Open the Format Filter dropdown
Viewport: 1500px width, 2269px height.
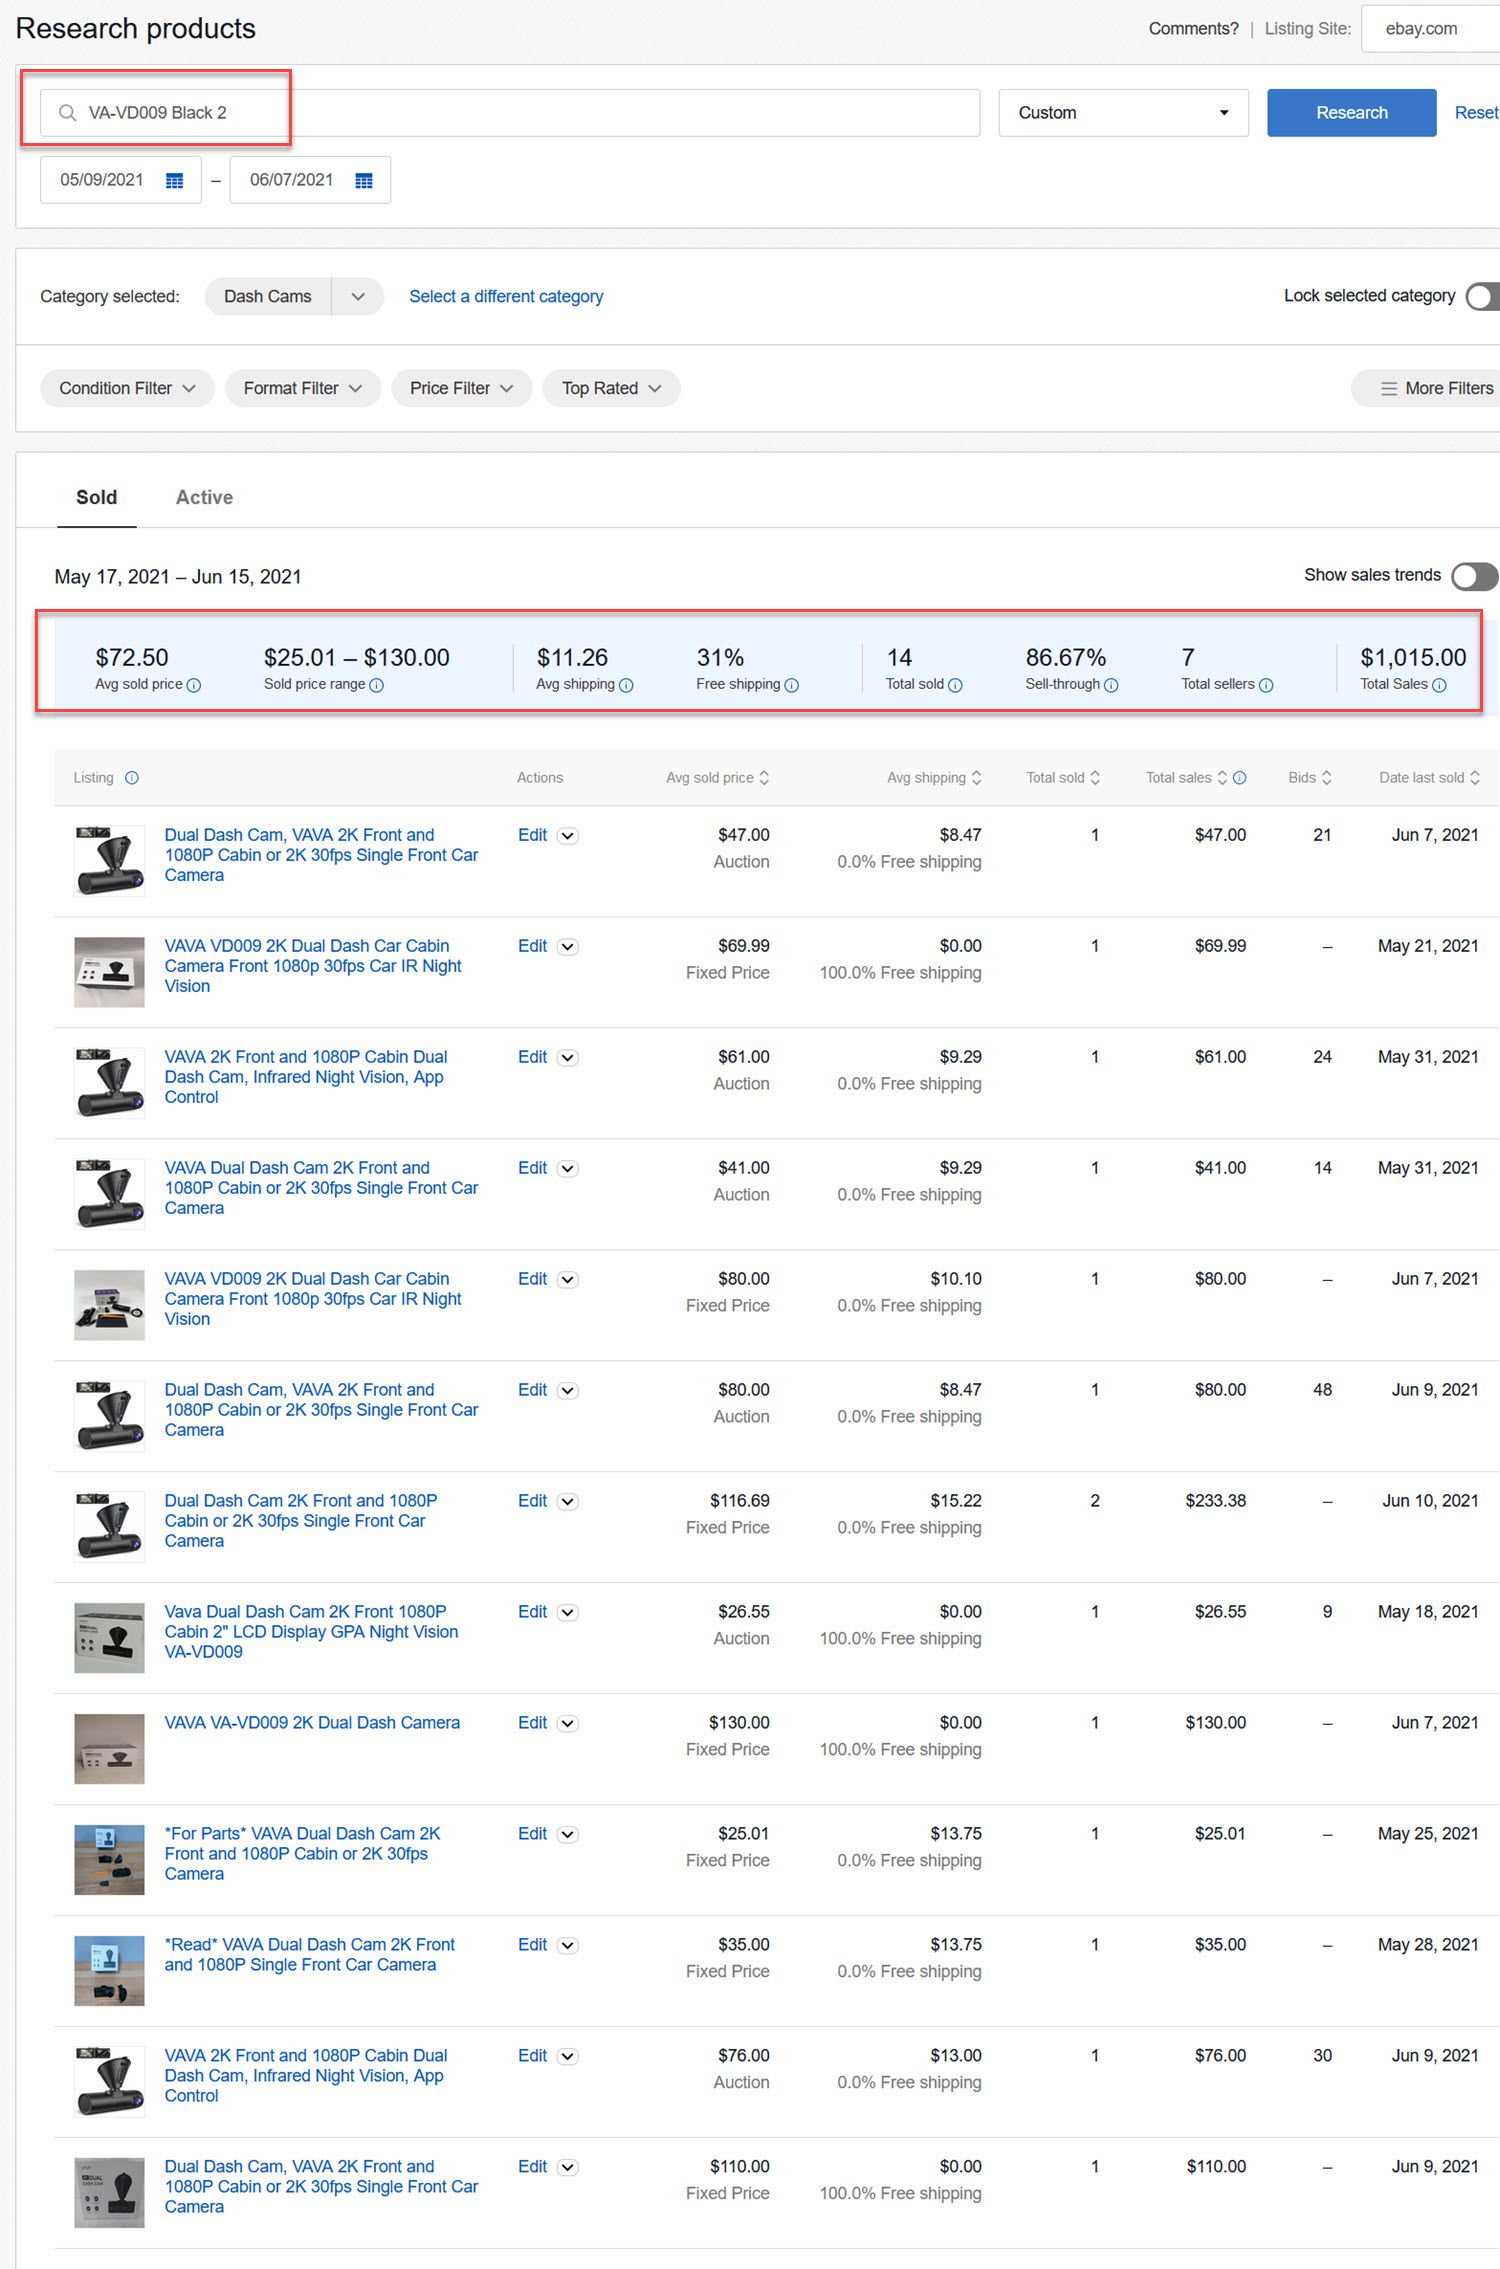point(303,389)
